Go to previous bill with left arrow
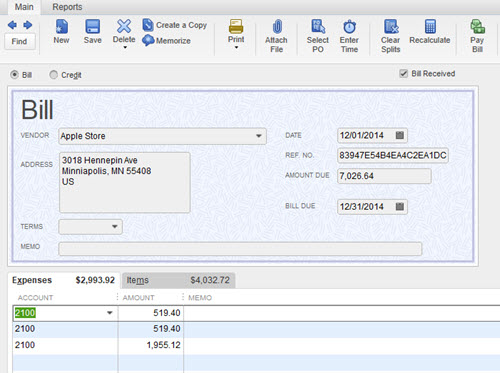The height and width of the screenshot is (373, 500). point(12,25)
